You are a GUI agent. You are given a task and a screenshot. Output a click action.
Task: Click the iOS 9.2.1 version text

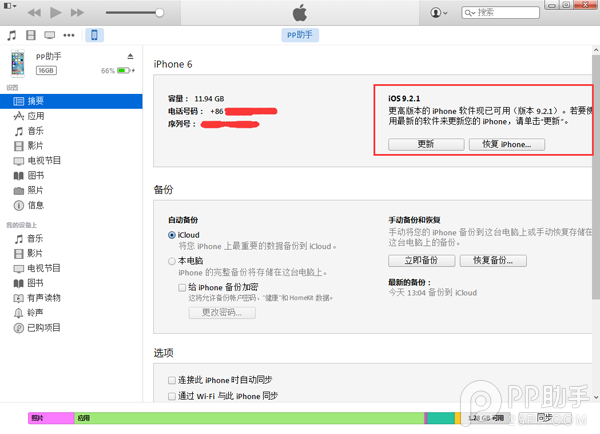(x=404, y=99)
